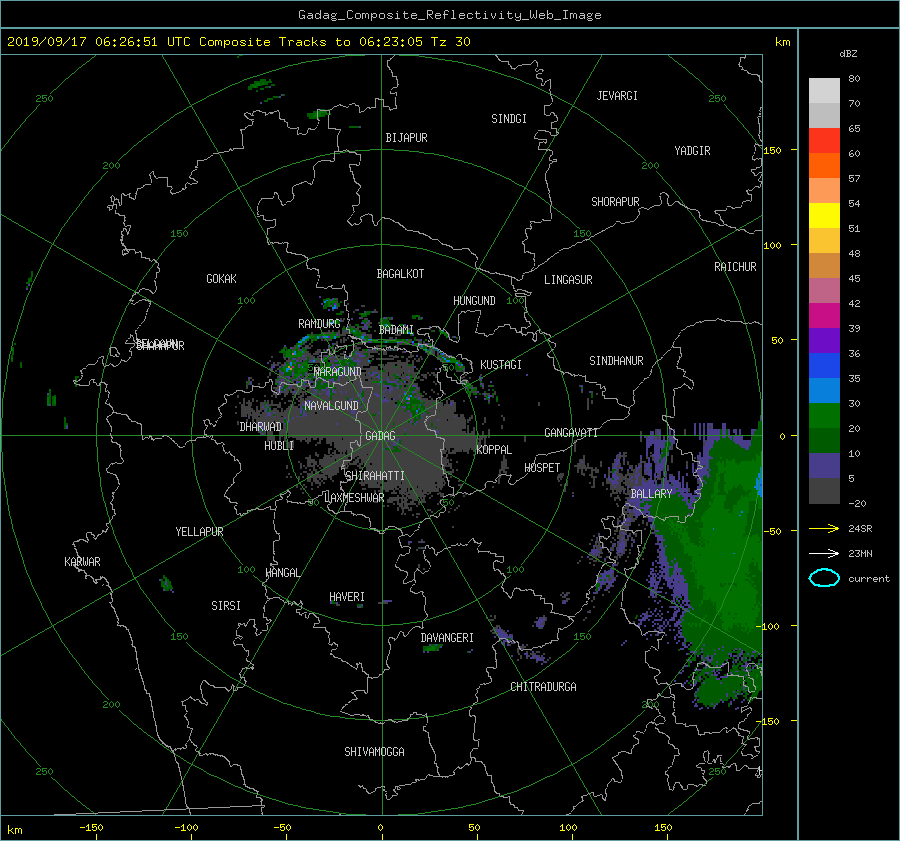Click the SHIRAHATTI city label

click(x=375, y=476)
